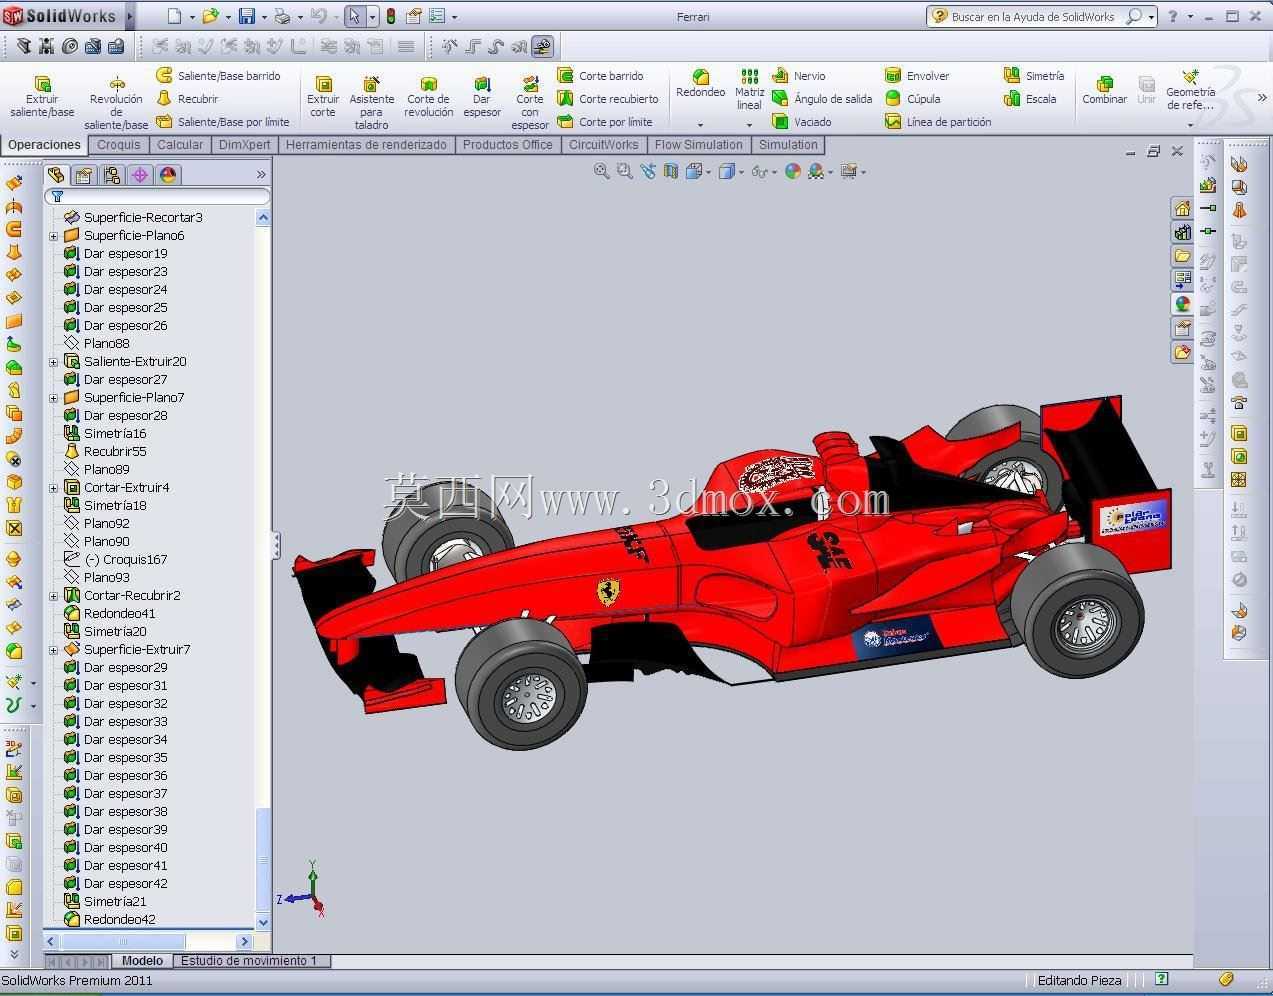This screenshot has height=996, width=1273.
Task: Select Recubrir55 in feature tree
Action: click(105, 452)
